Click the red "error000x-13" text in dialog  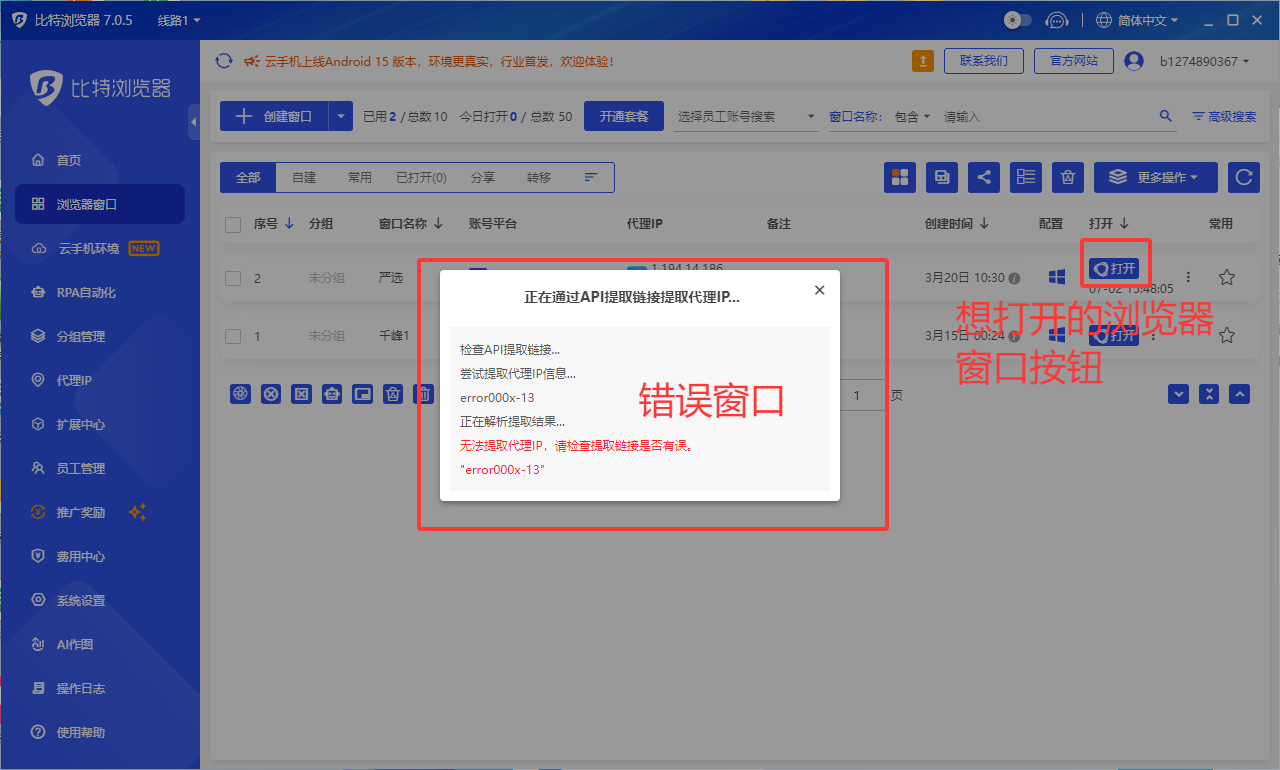click(502, 469)
